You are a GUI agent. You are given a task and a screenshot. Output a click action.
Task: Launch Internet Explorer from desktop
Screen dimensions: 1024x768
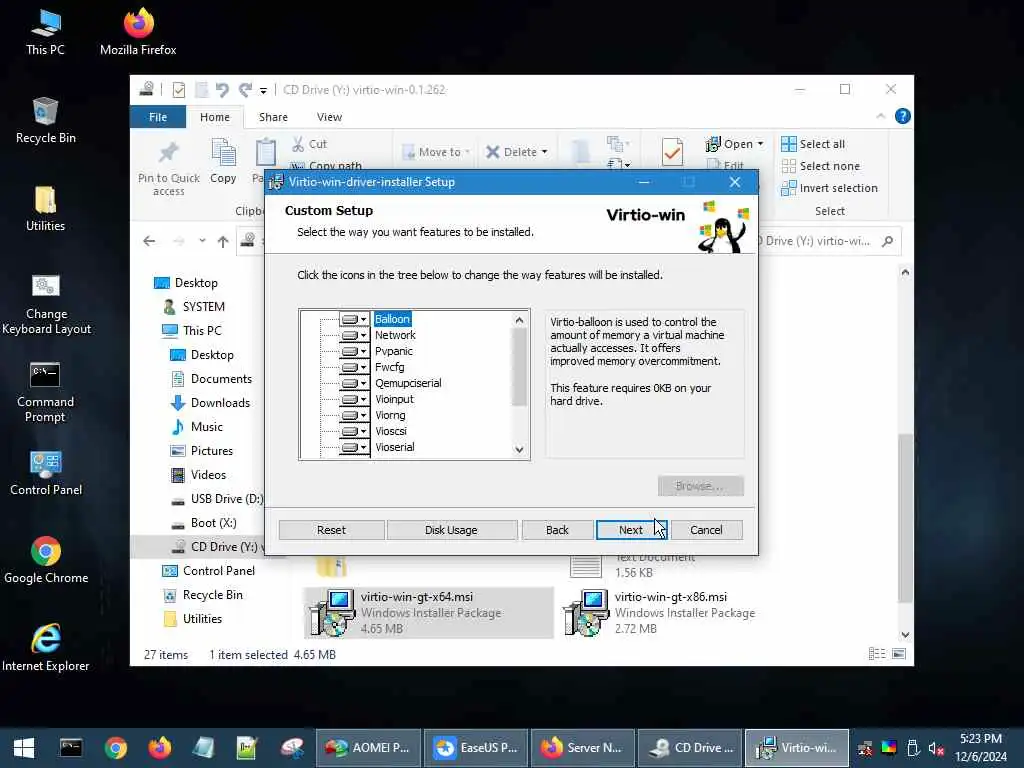click(46, 648)
